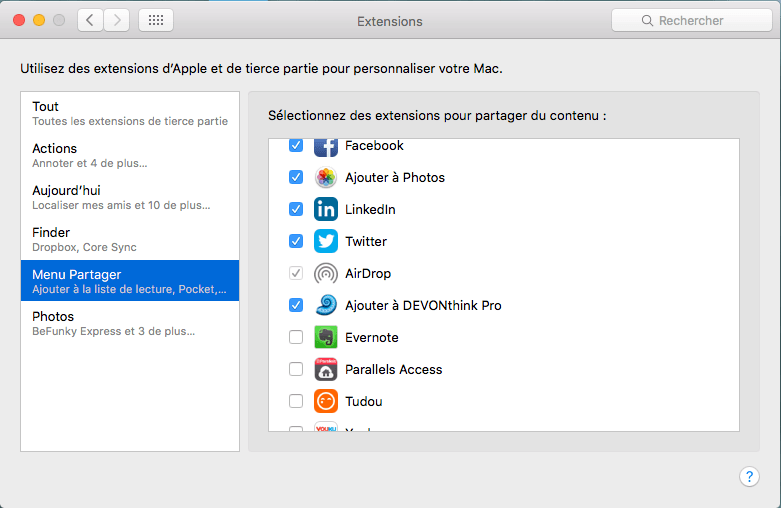781x508 pixels.
Task: Click the LinkedIn icon in extensions list
Action: click(326, 209)
